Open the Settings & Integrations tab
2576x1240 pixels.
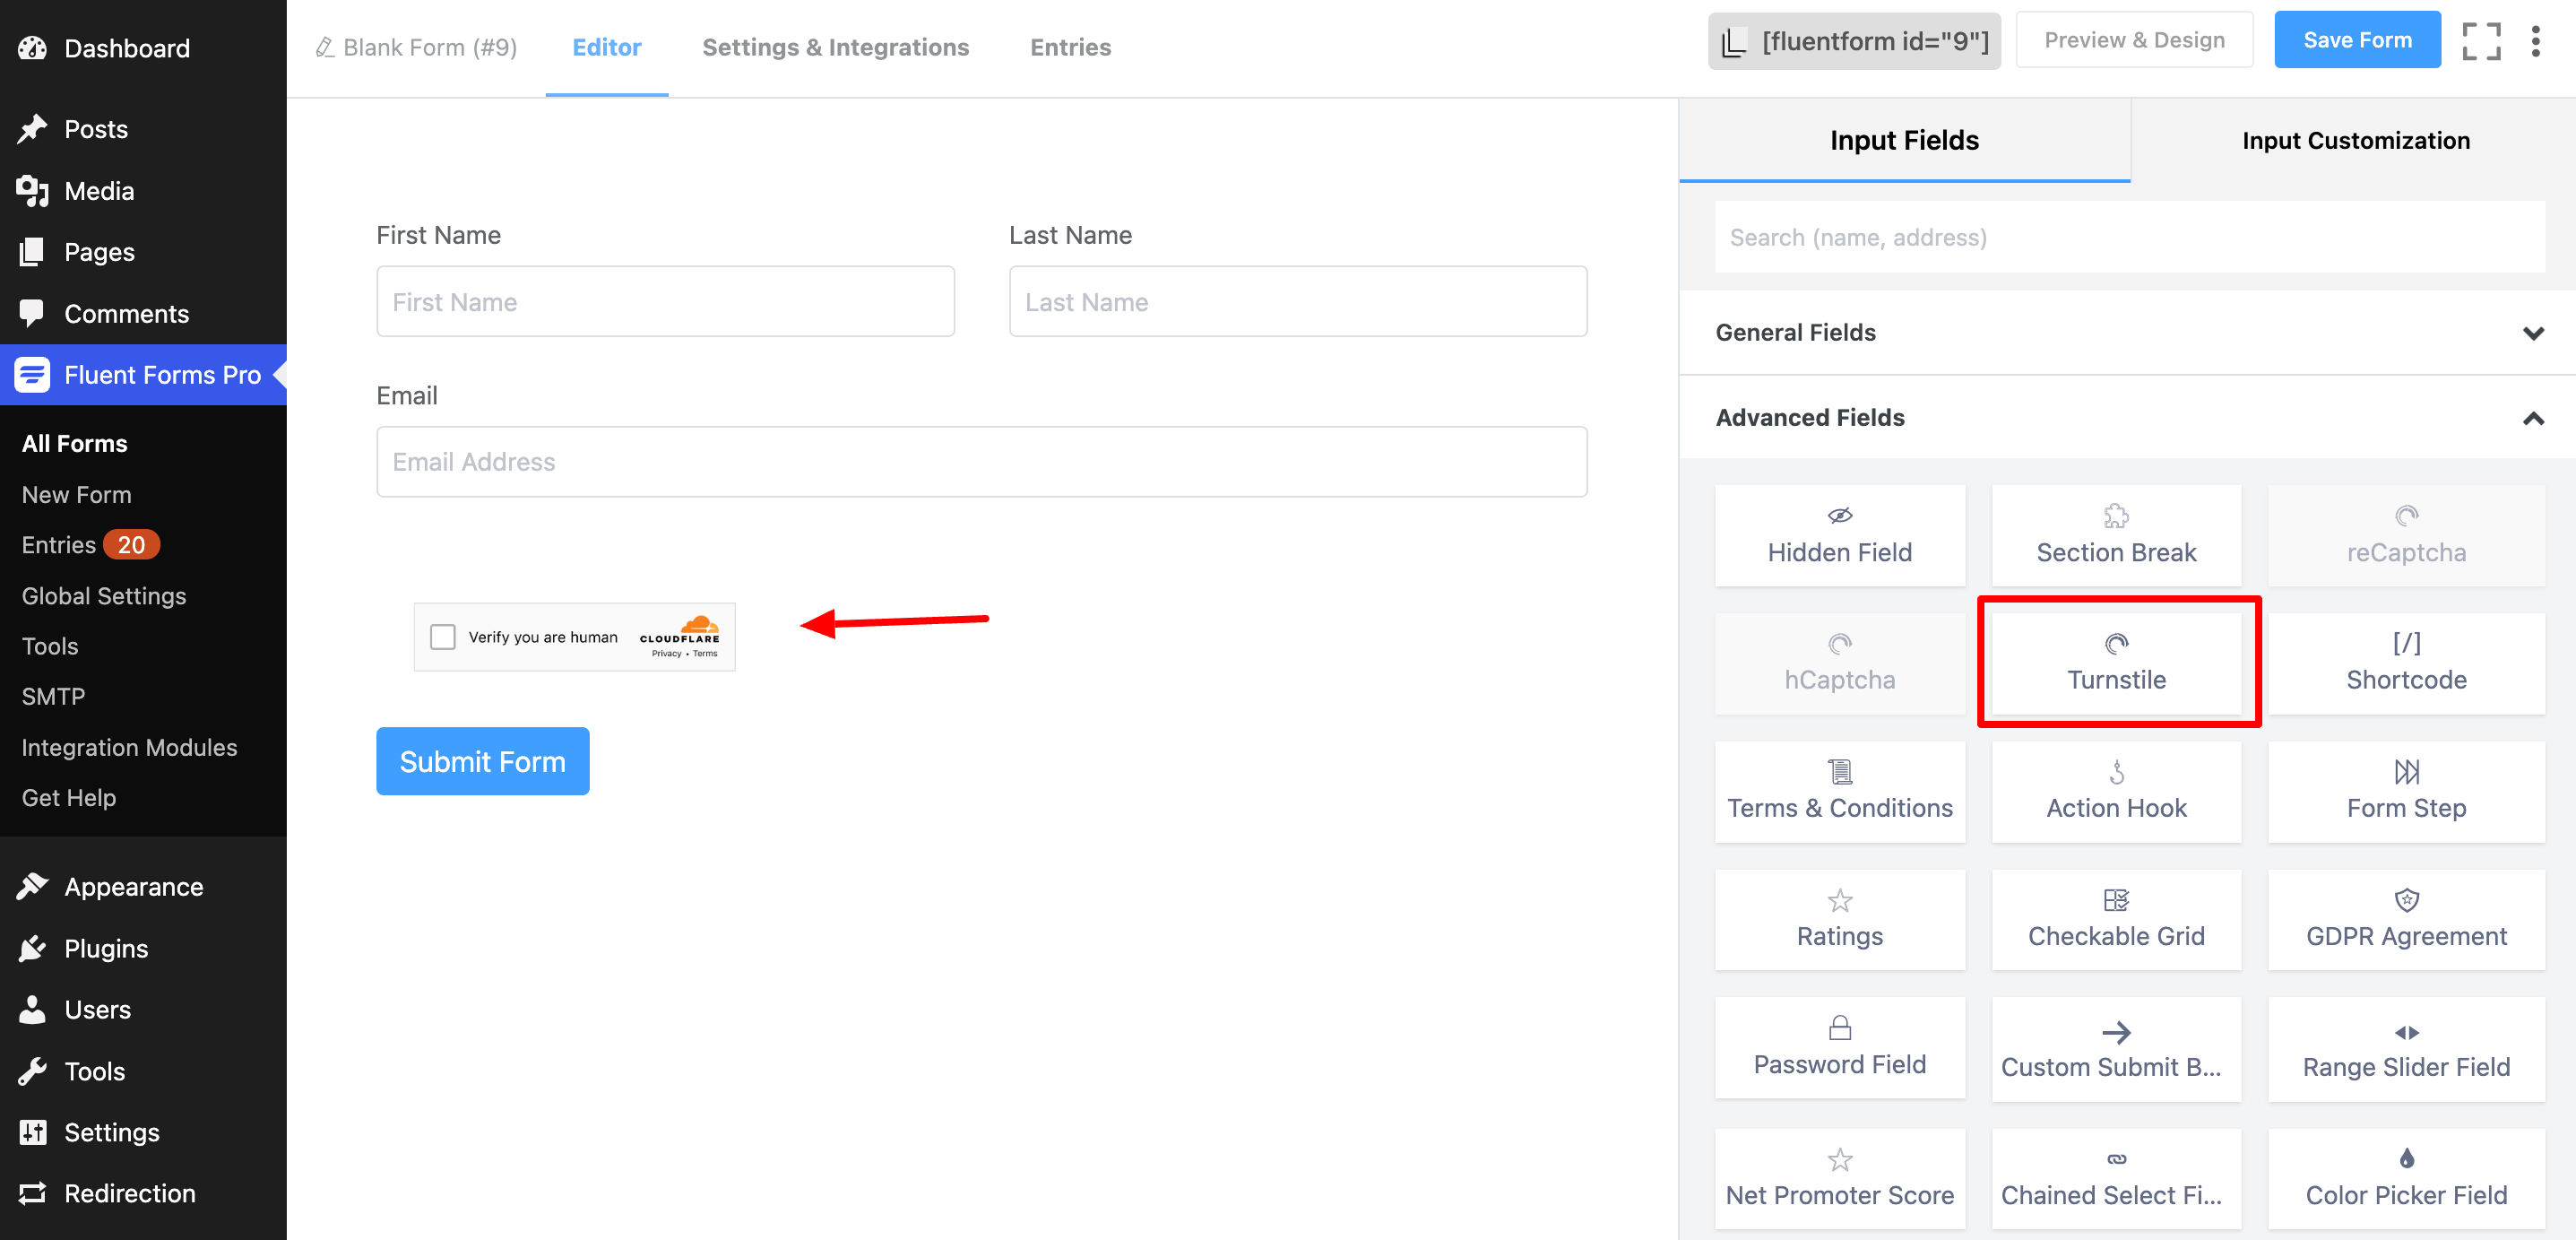pyautogui.click(x=835, y=47)
